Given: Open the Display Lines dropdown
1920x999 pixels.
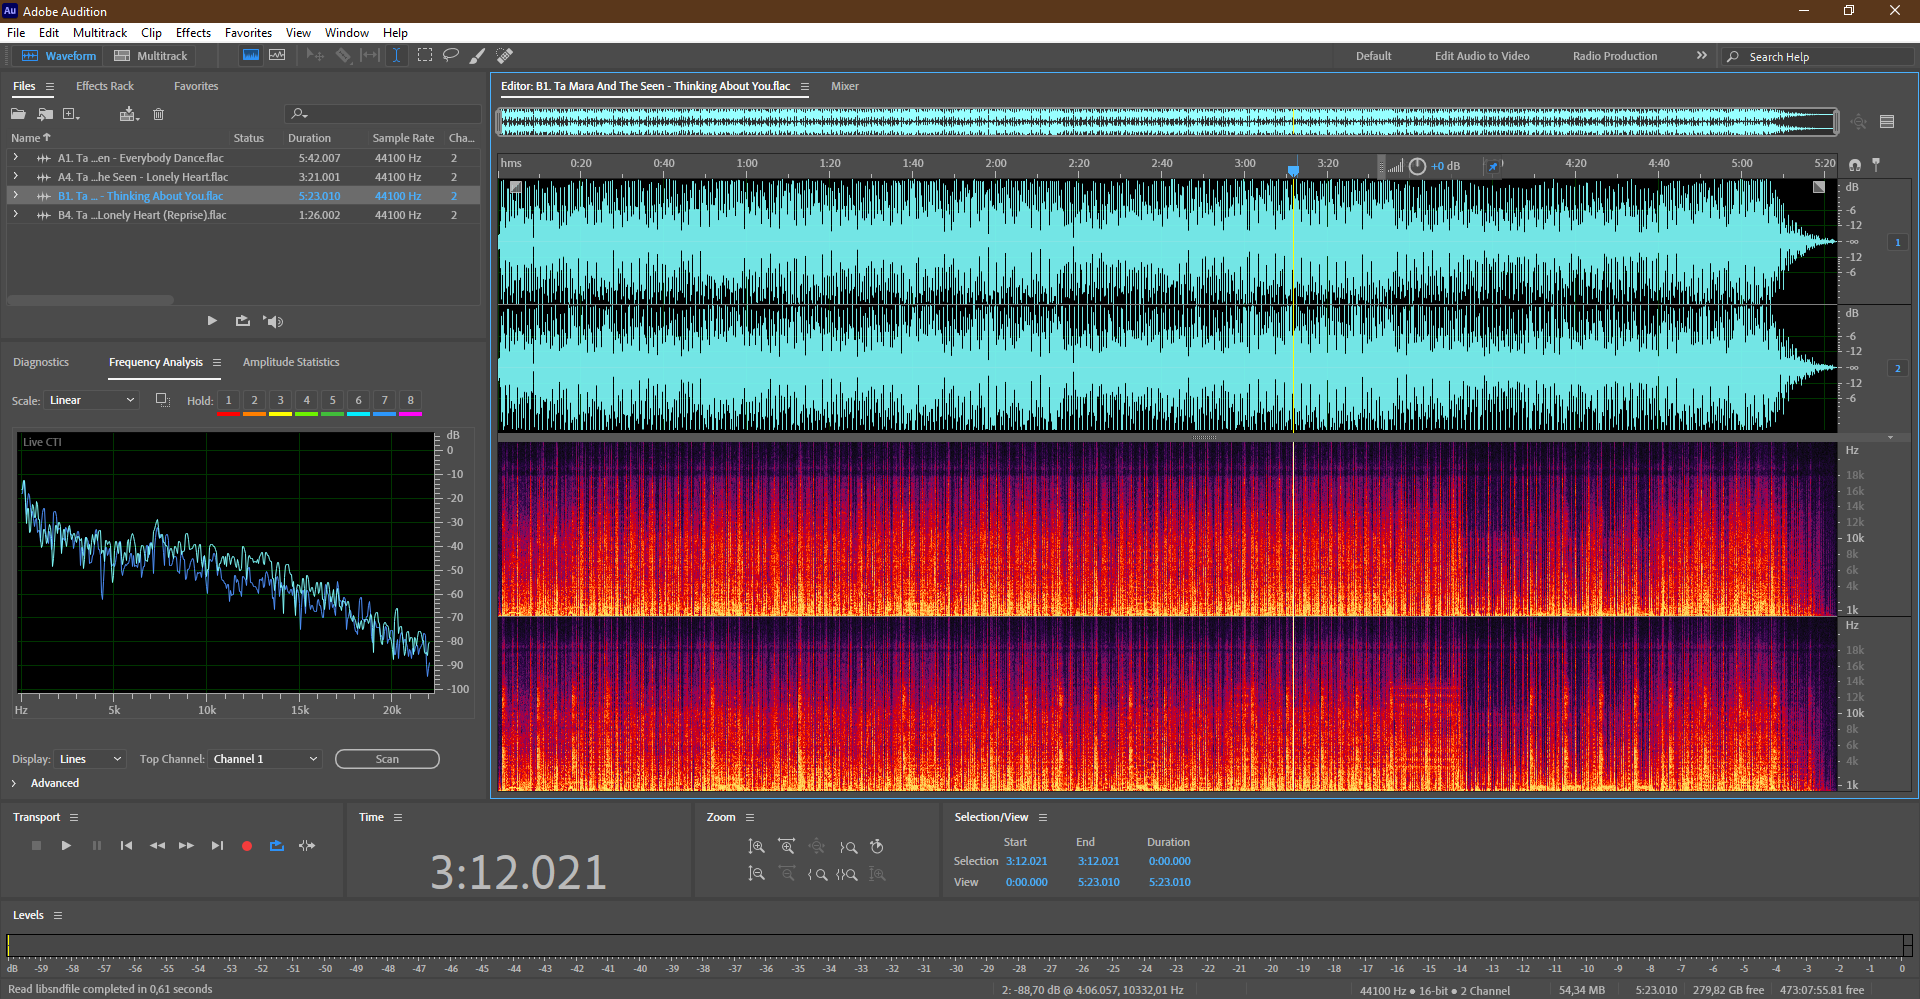Looking at the screenshot, I should [x=90, y=759].
